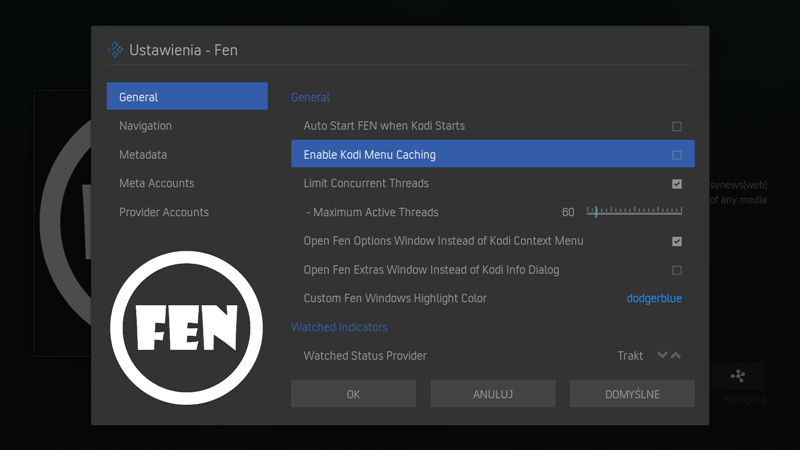This screenshot has width=800, height=450.
Task: Click the Konfiguruj label in background window
Action: pyautogui.click(x=745, y=399)
